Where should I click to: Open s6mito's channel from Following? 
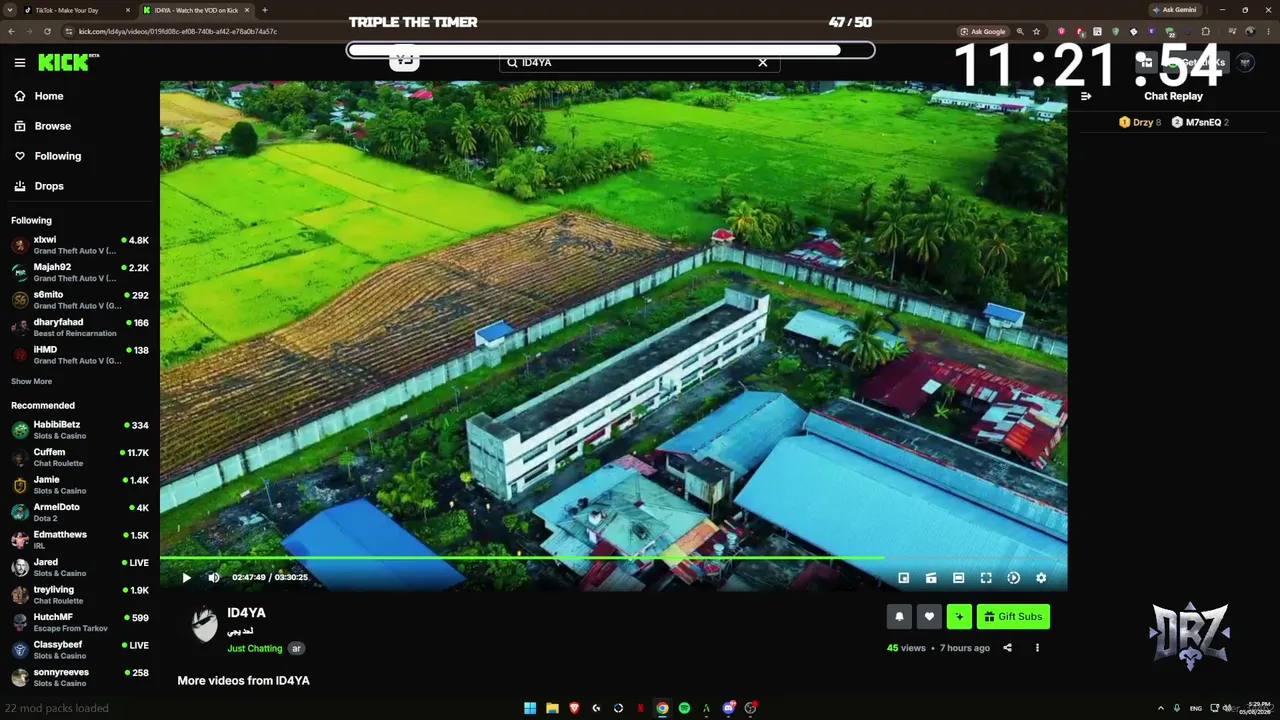click(80, 300)
